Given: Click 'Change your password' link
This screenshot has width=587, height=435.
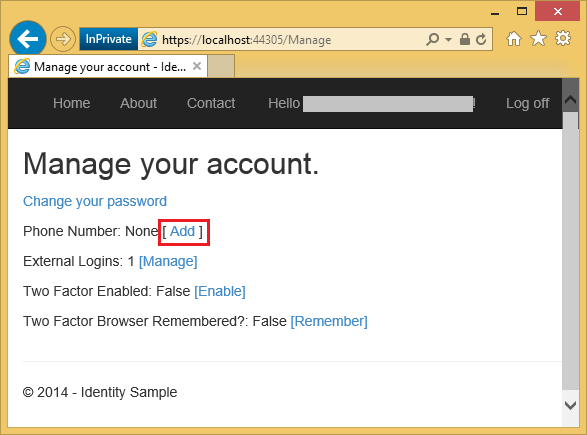Looking at the screenshot, I should point(95,201).
